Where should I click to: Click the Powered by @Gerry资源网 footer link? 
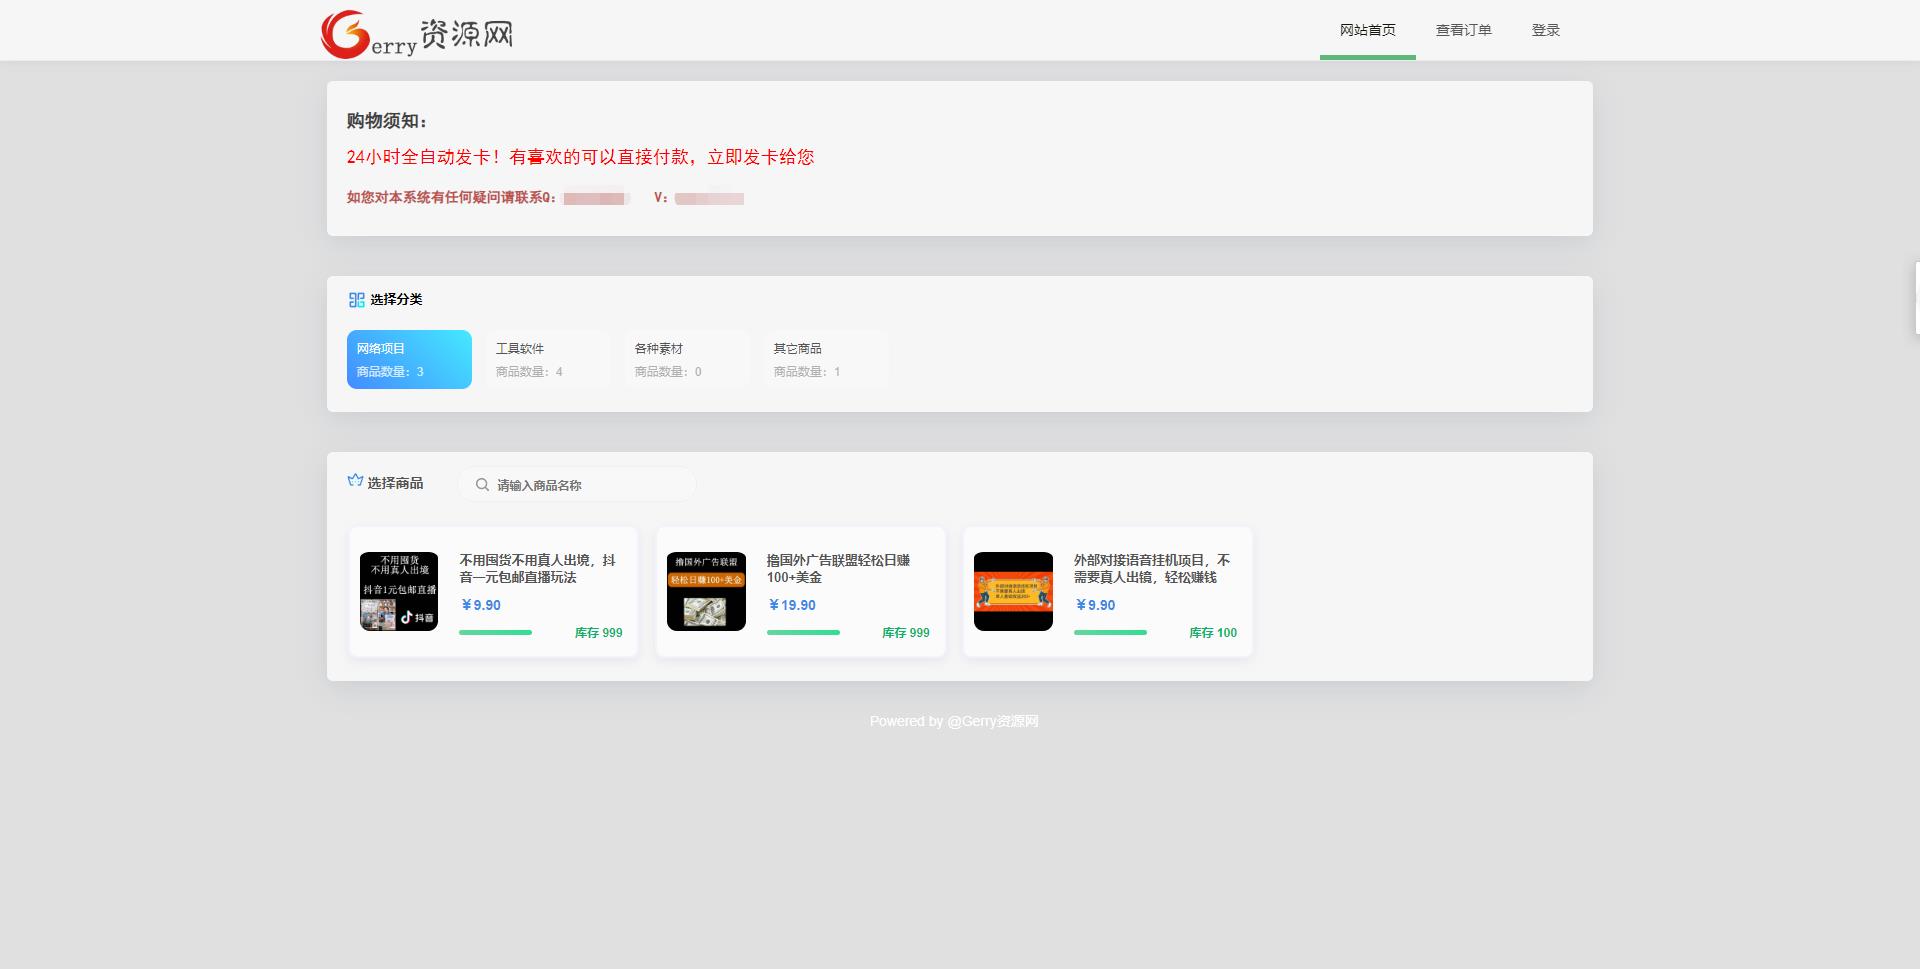click(954, 721)
